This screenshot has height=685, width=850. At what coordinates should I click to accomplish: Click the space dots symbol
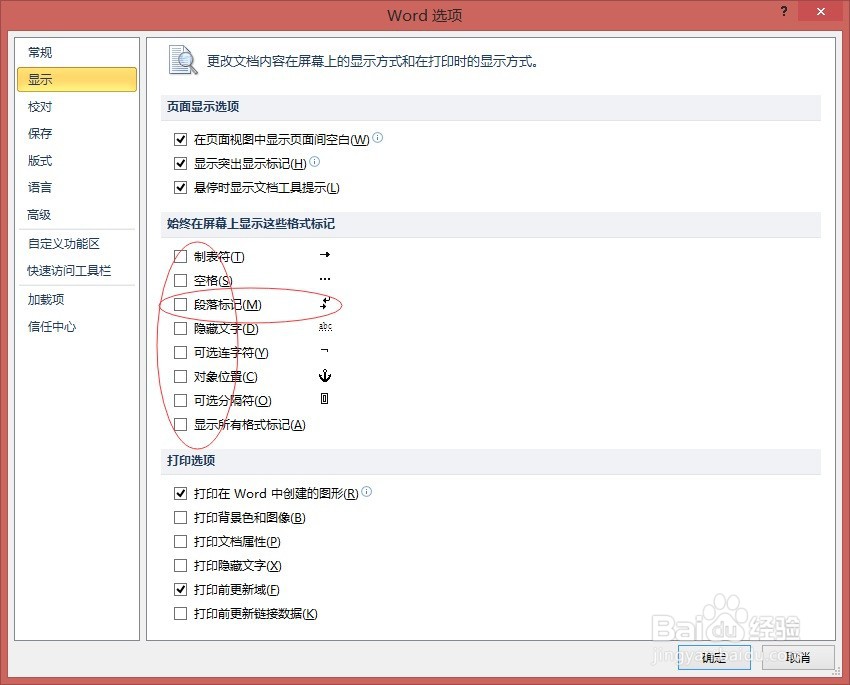(x=325, y=279)
